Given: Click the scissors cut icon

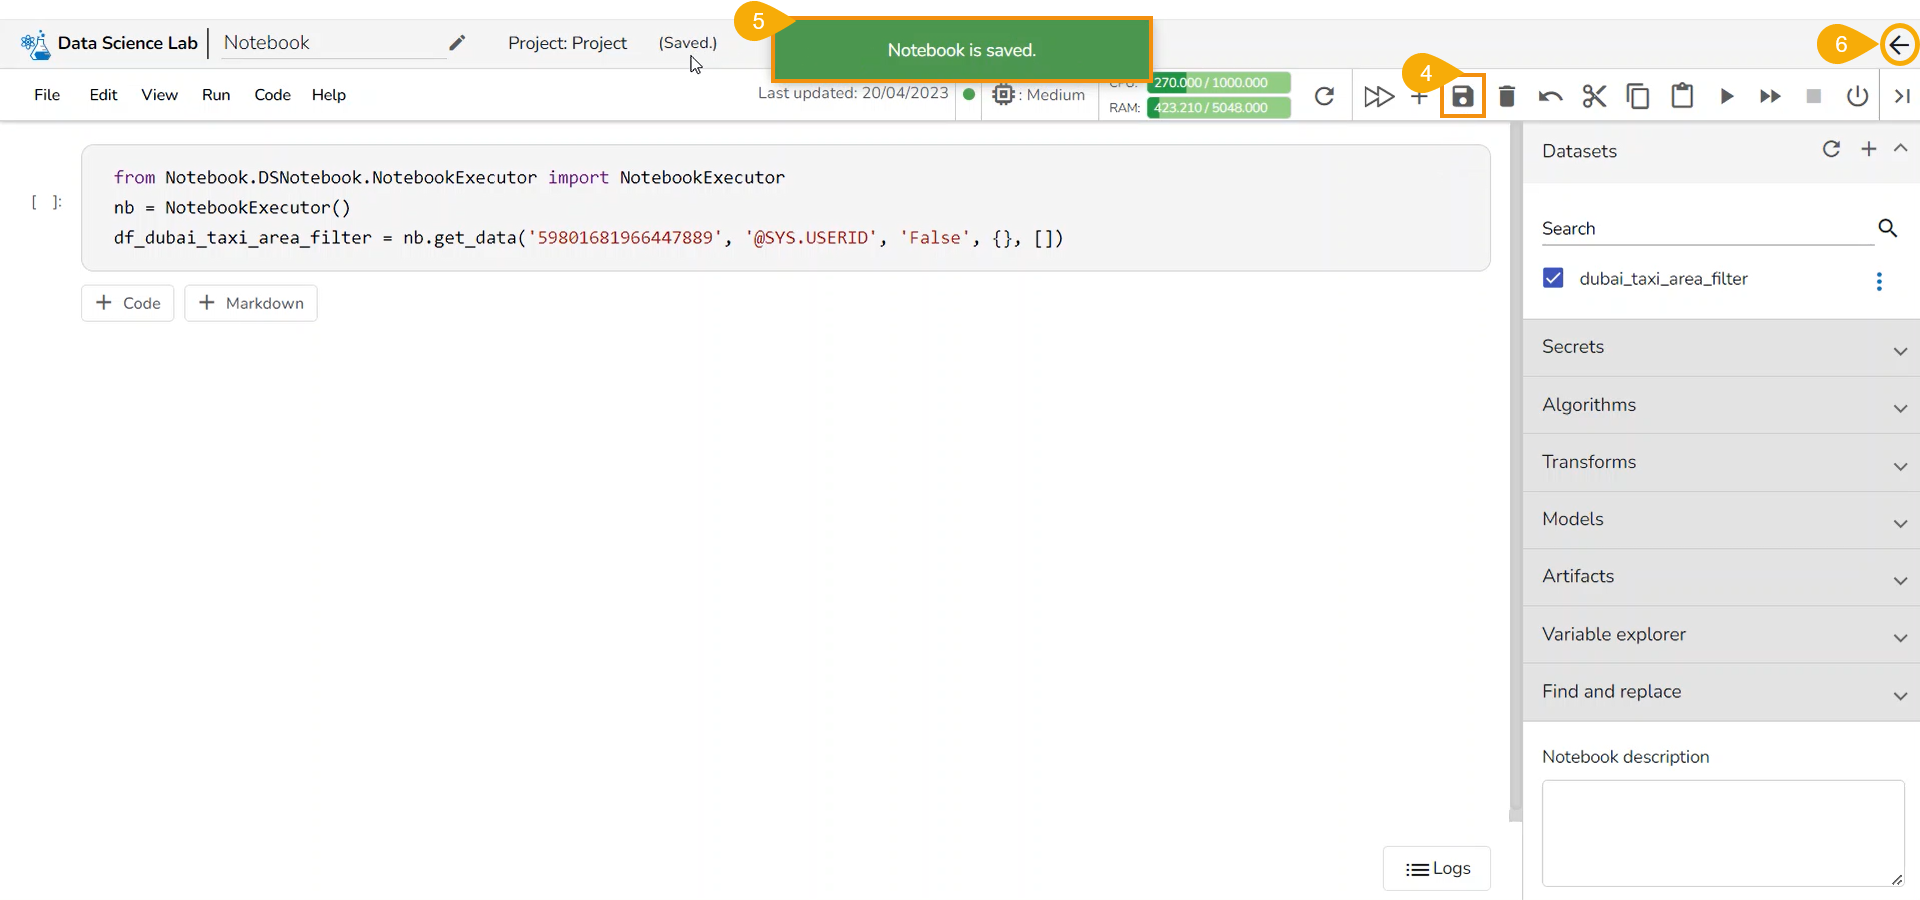Looking at the screenshot, I should [1594, 96].
